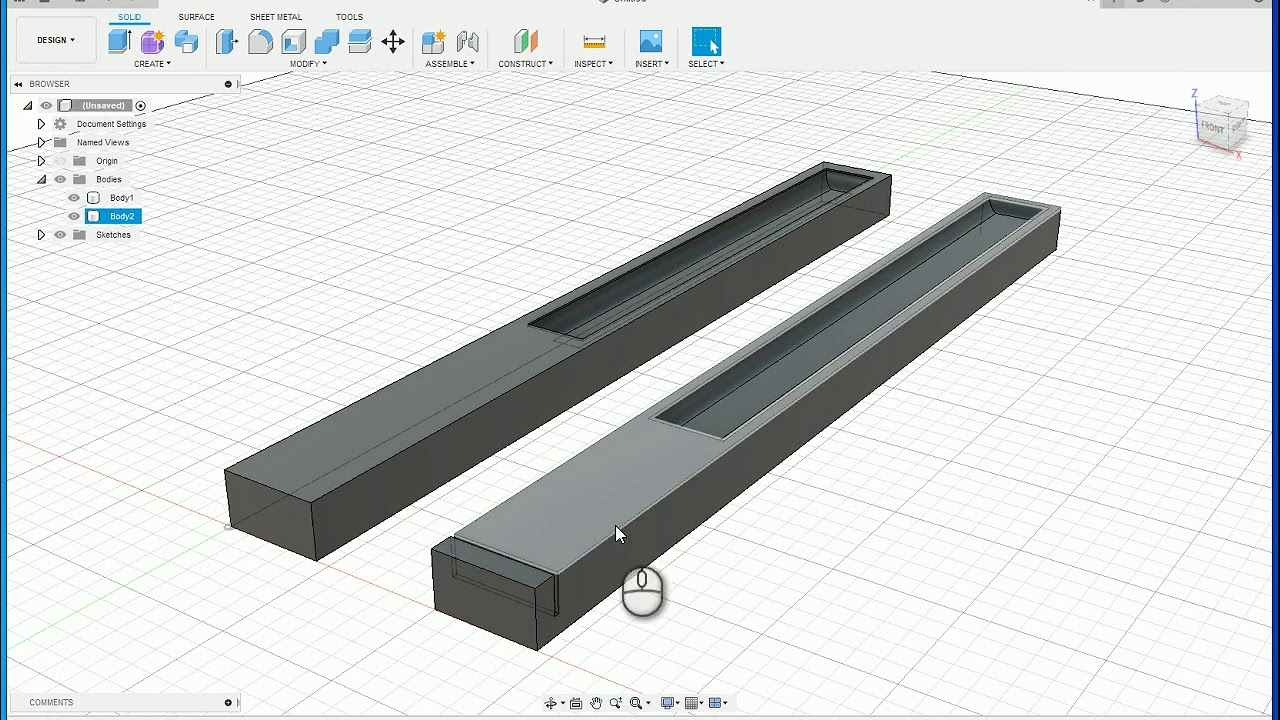The height and width of the screenshot is (720, 1280).
Task: Click the Create Form purple icon
Action: 152,41
